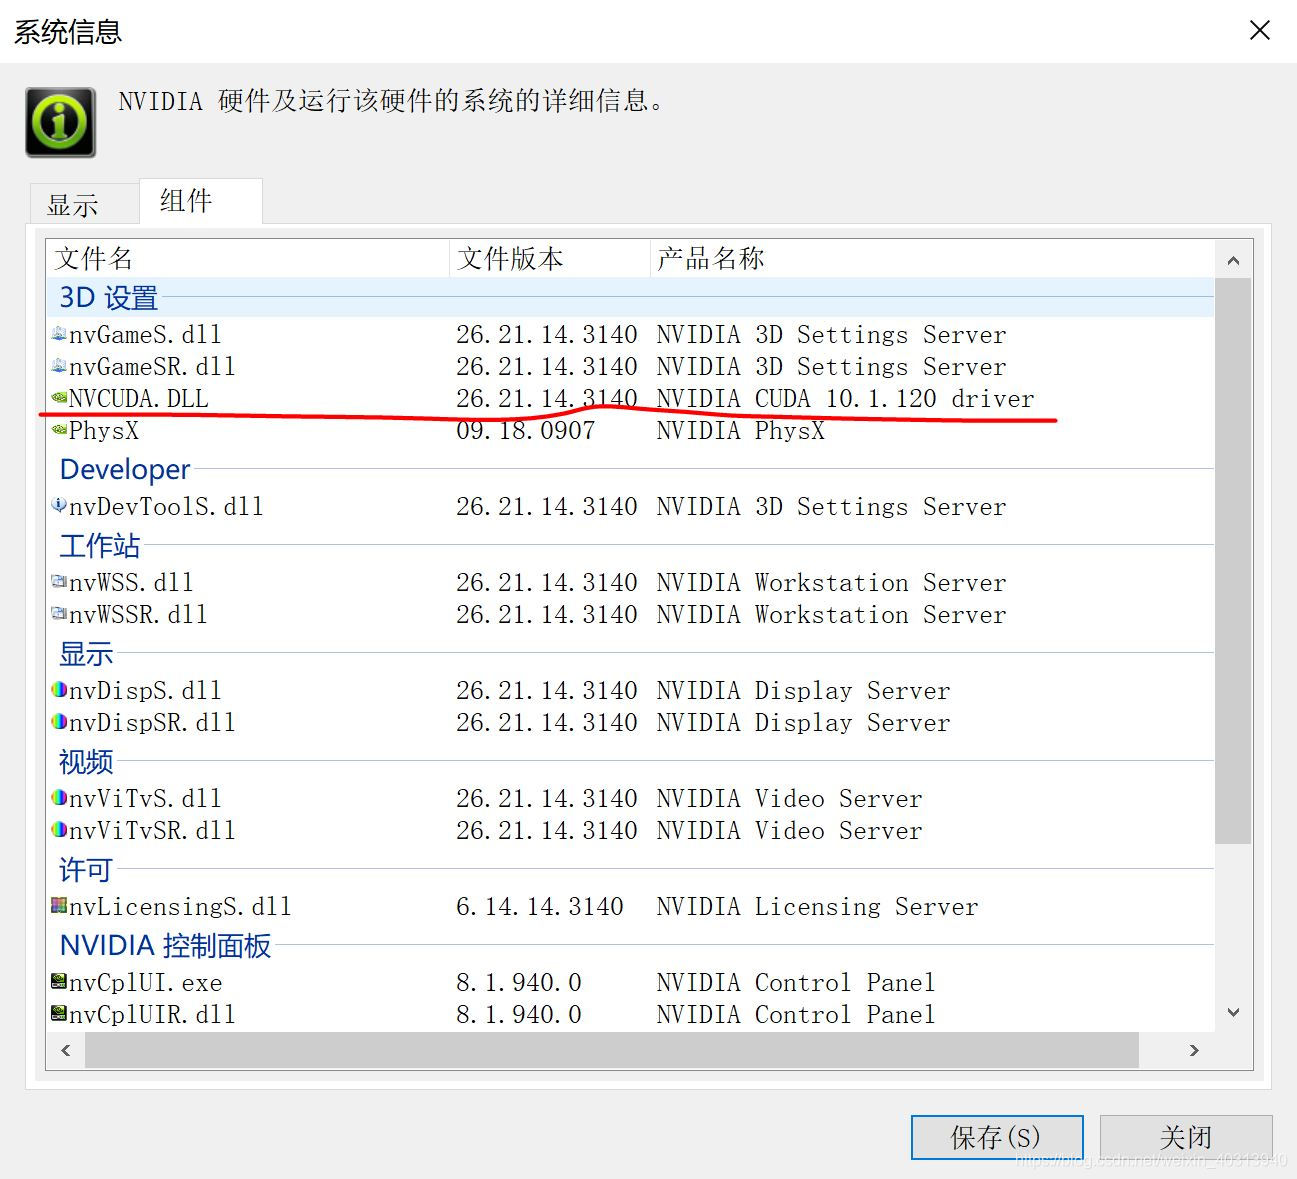The height and width of the screenshot is (1179, 1297).
Task: Click the nvDispS.dll file name
Action: click(146, 690)
